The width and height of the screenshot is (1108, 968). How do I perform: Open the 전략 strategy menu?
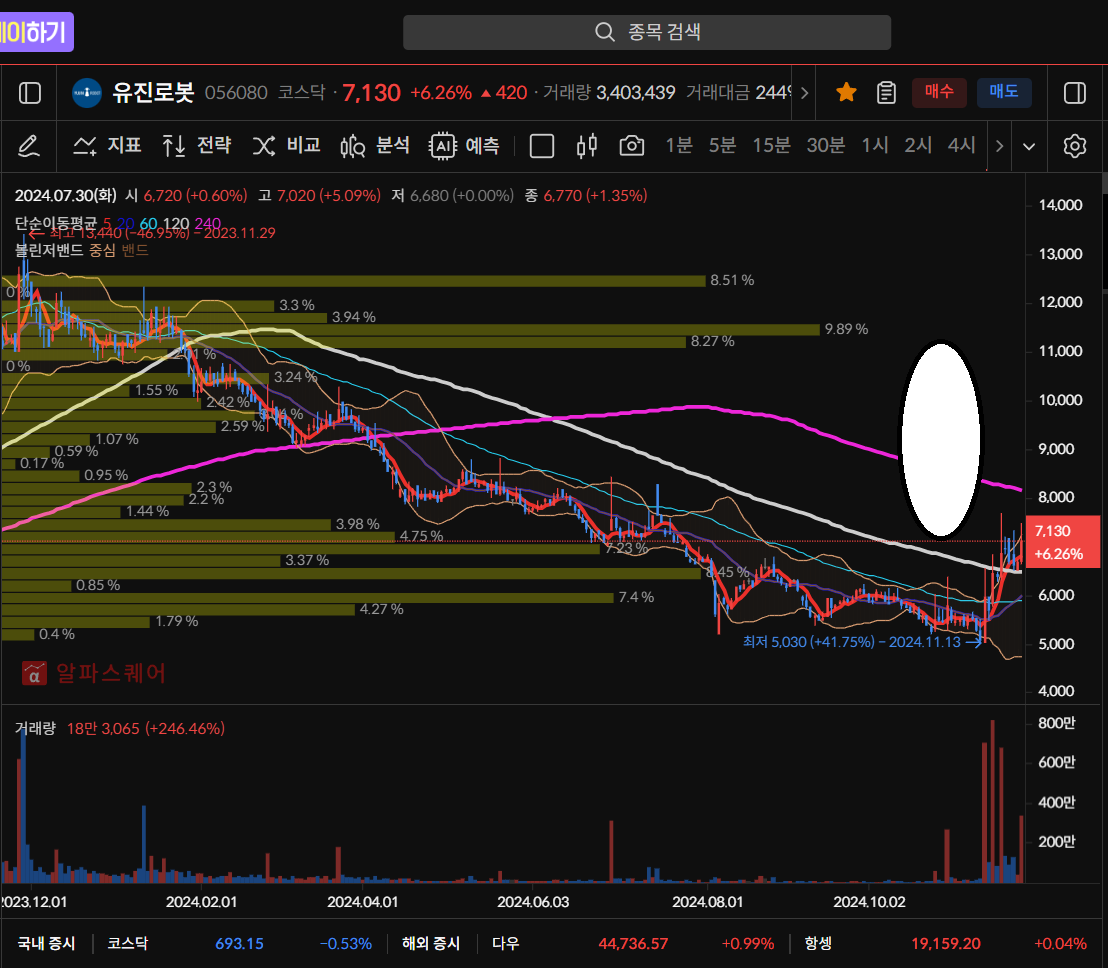(196, 146)
